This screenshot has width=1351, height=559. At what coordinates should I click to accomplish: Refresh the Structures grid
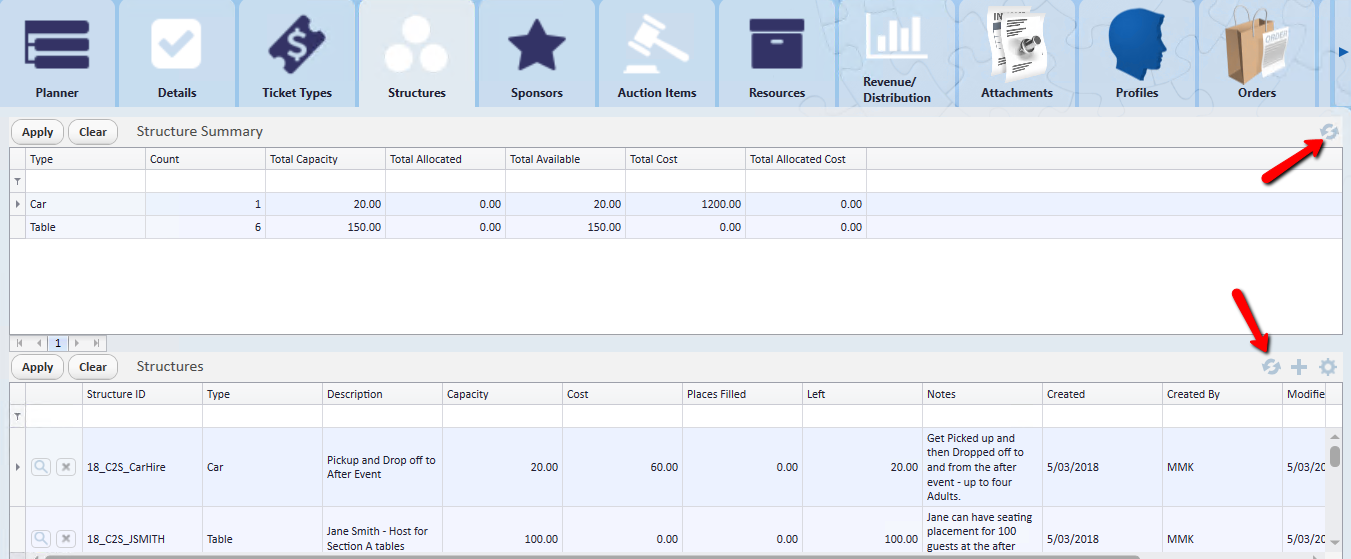[x=1271, y=367]
